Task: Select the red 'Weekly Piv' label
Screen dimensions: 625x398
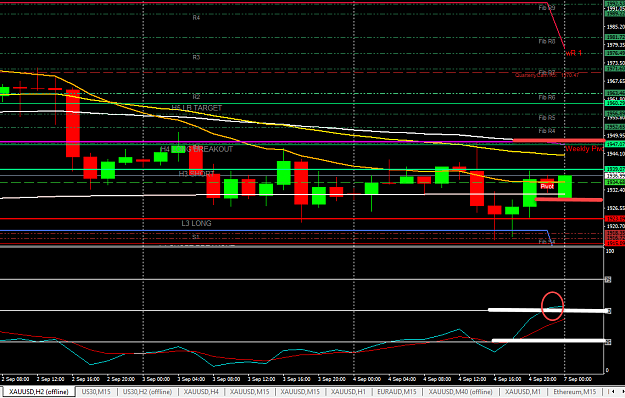Action: [x=584, y=149]
